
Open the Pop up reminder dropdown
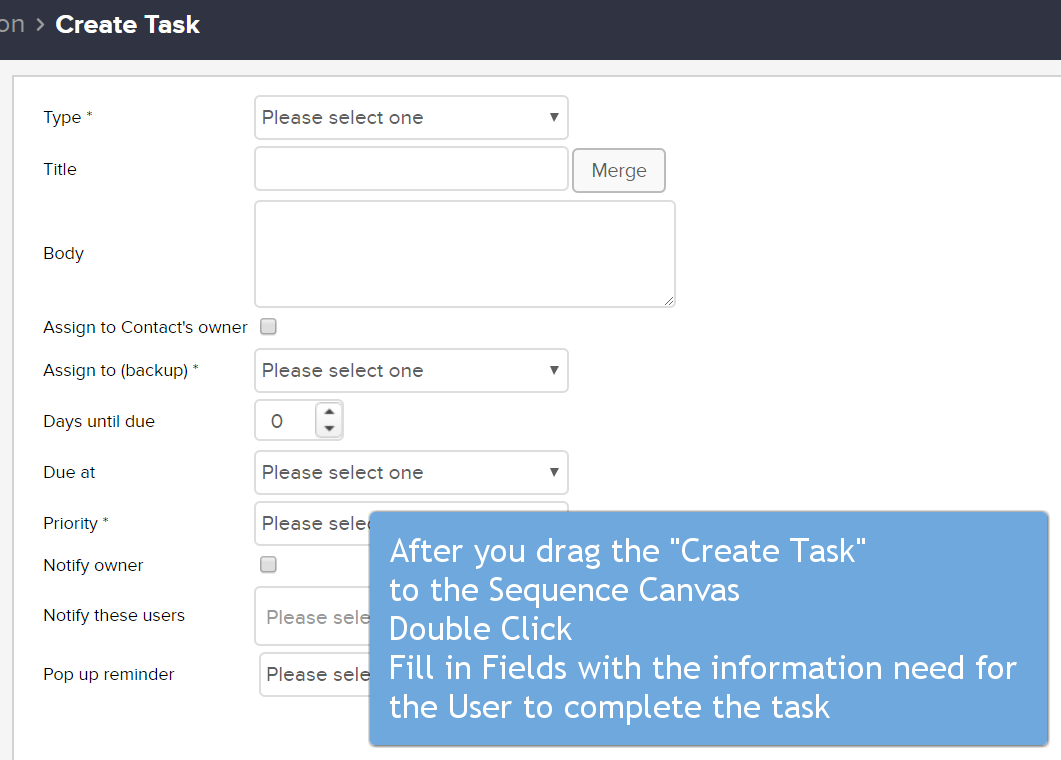point(313,674)
